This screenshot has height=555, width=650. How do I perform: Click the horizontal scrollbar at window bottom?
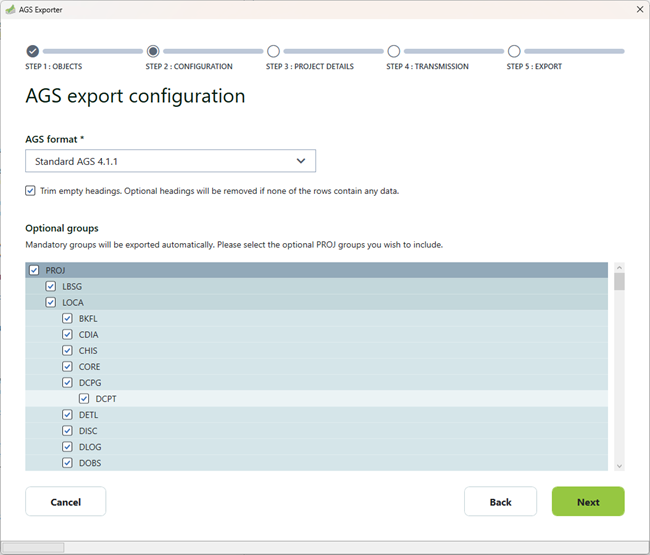point(34,547)
